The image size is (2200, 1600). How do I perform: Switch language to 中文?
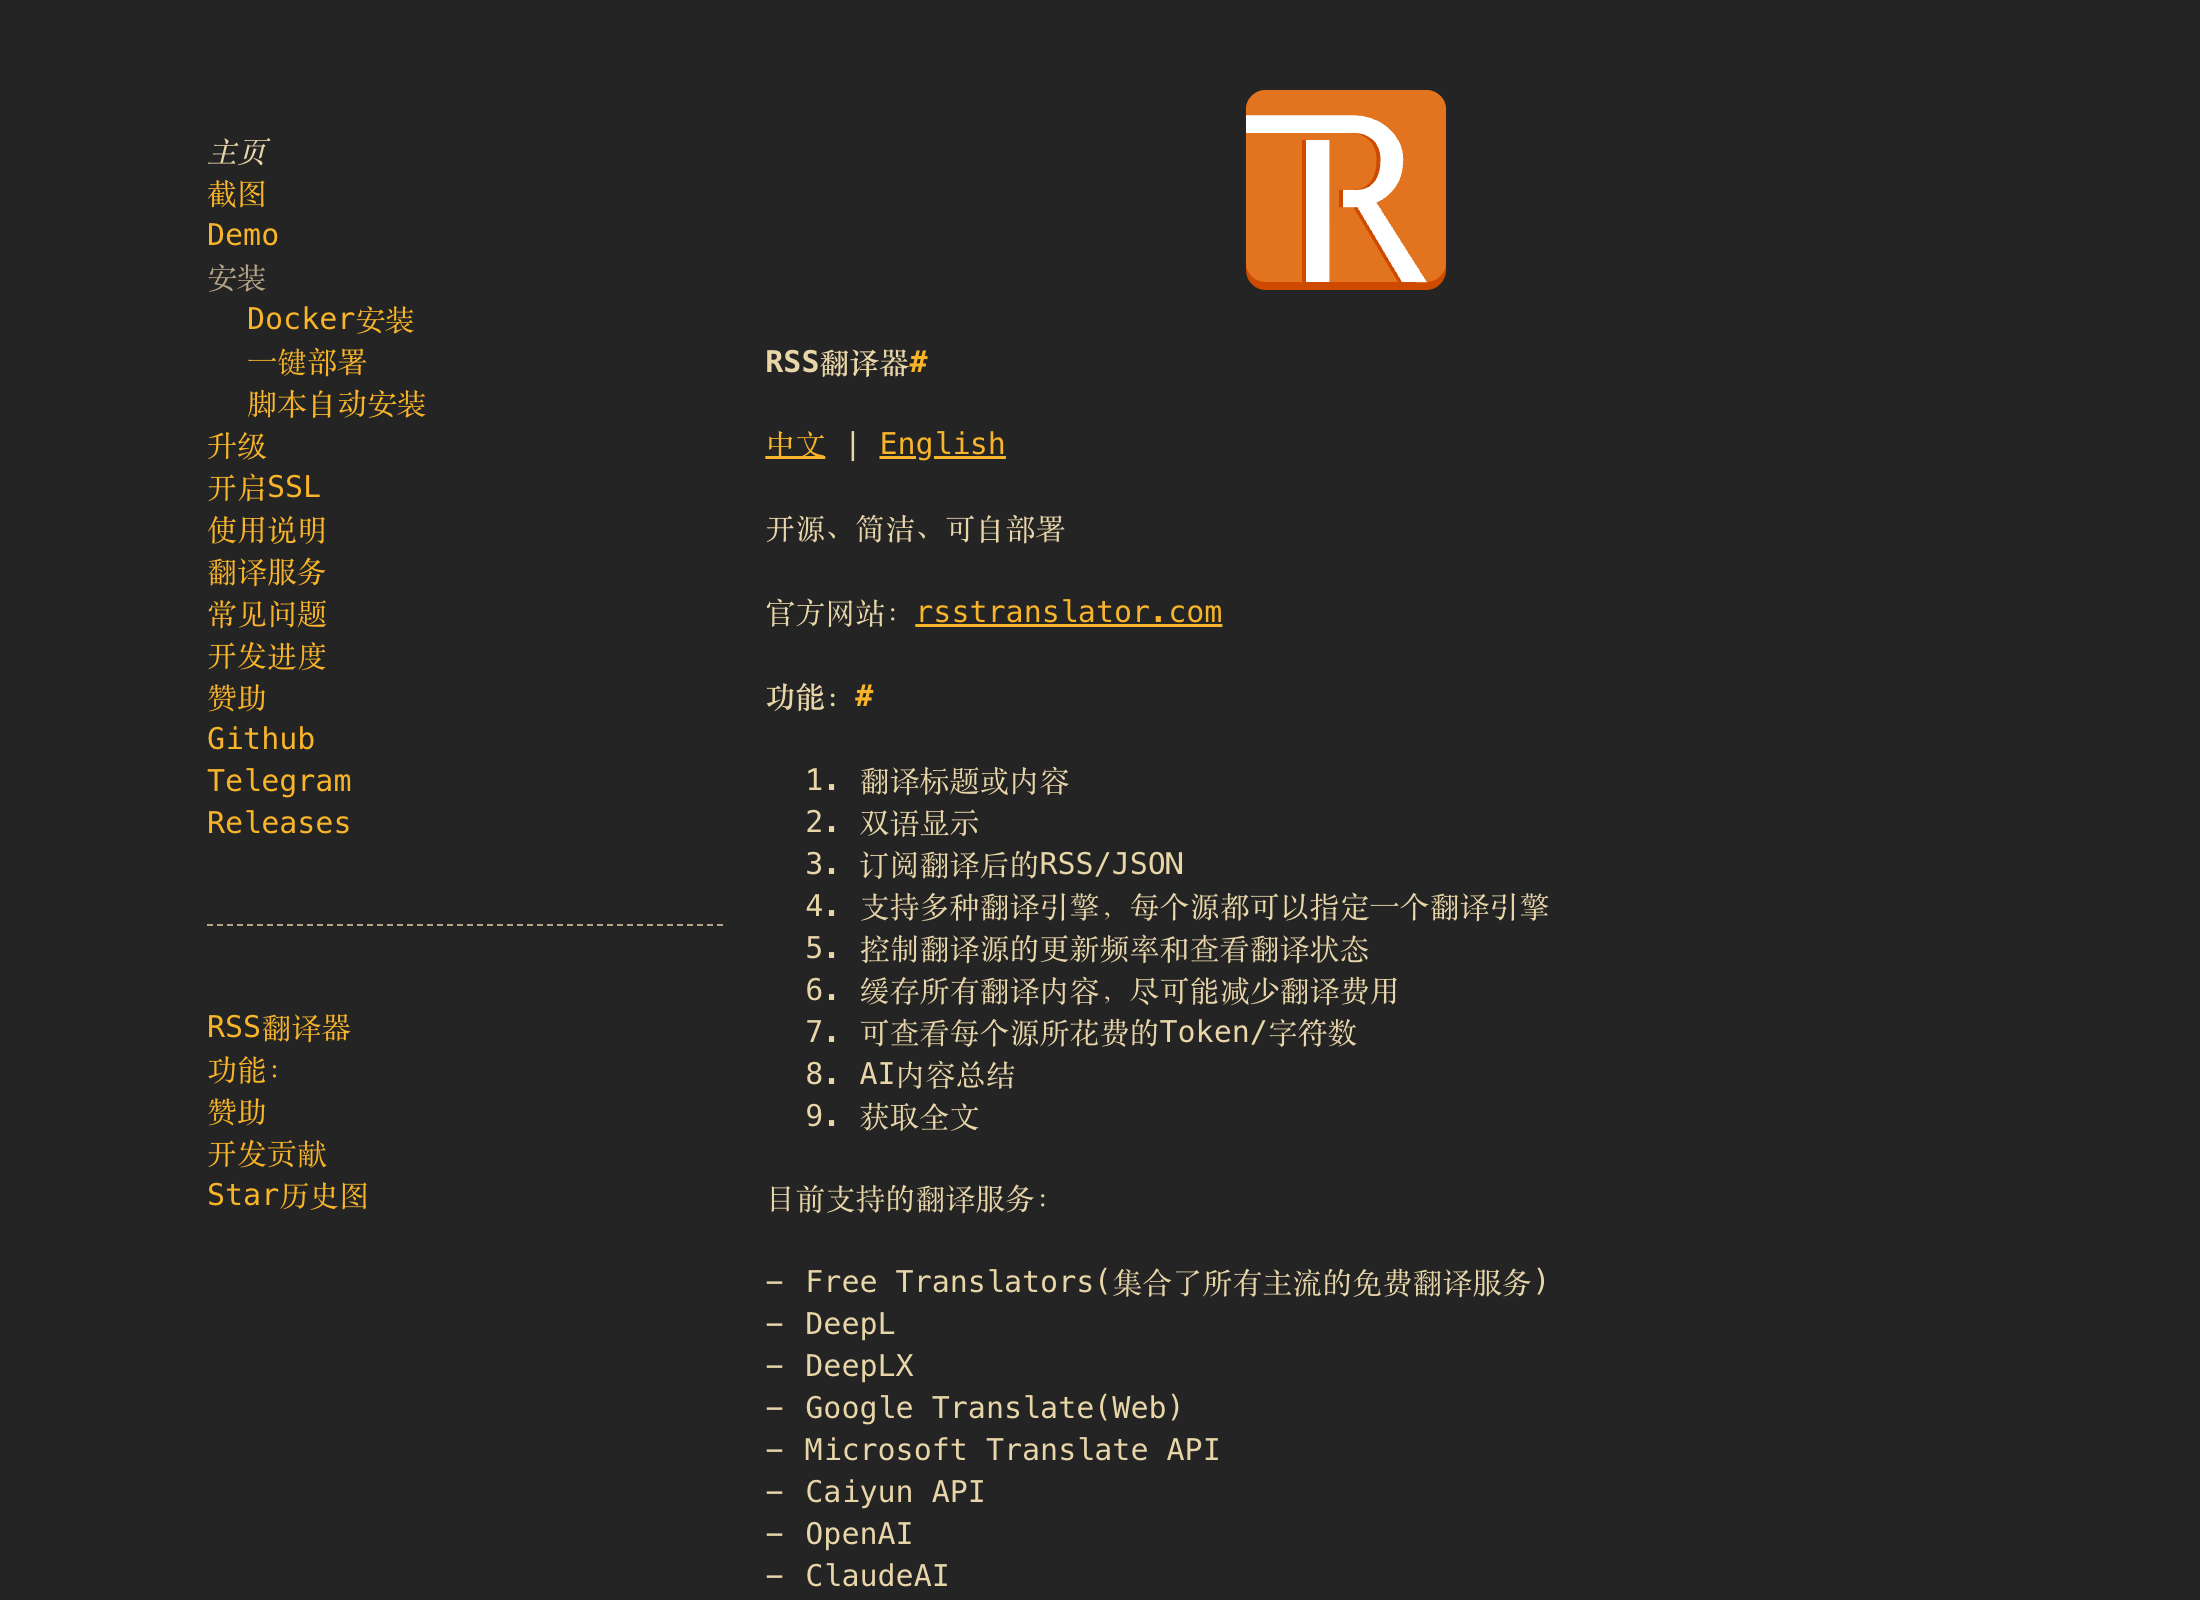796,445
